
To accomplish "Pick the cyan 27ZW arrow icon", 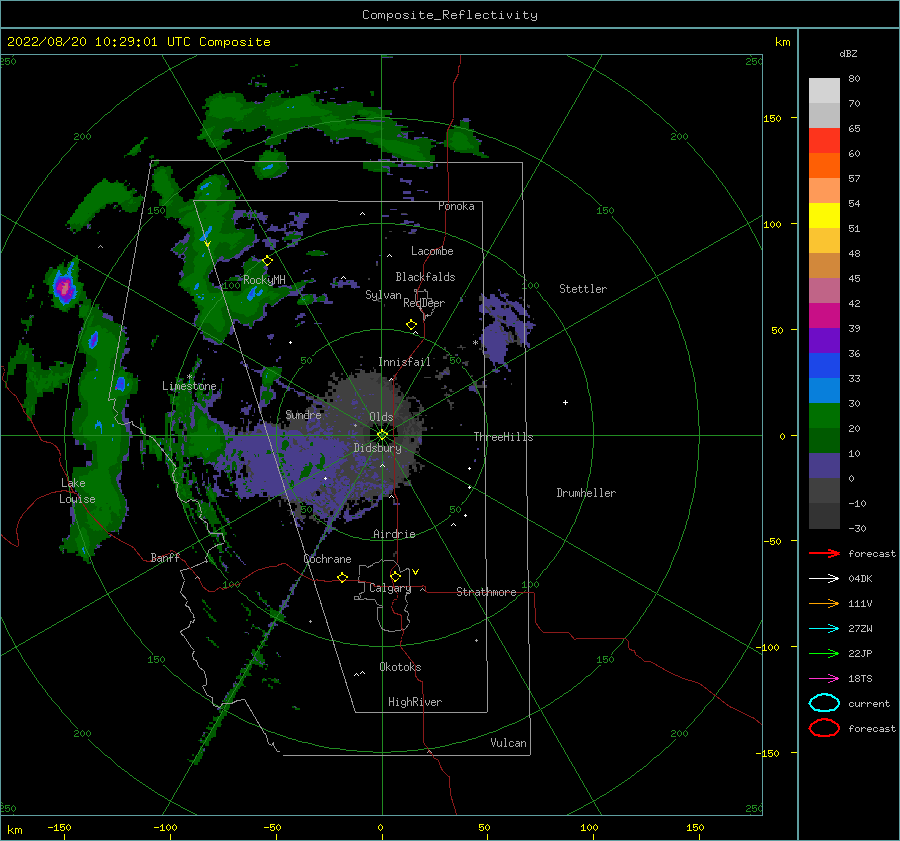I will (x=824, y=629).
